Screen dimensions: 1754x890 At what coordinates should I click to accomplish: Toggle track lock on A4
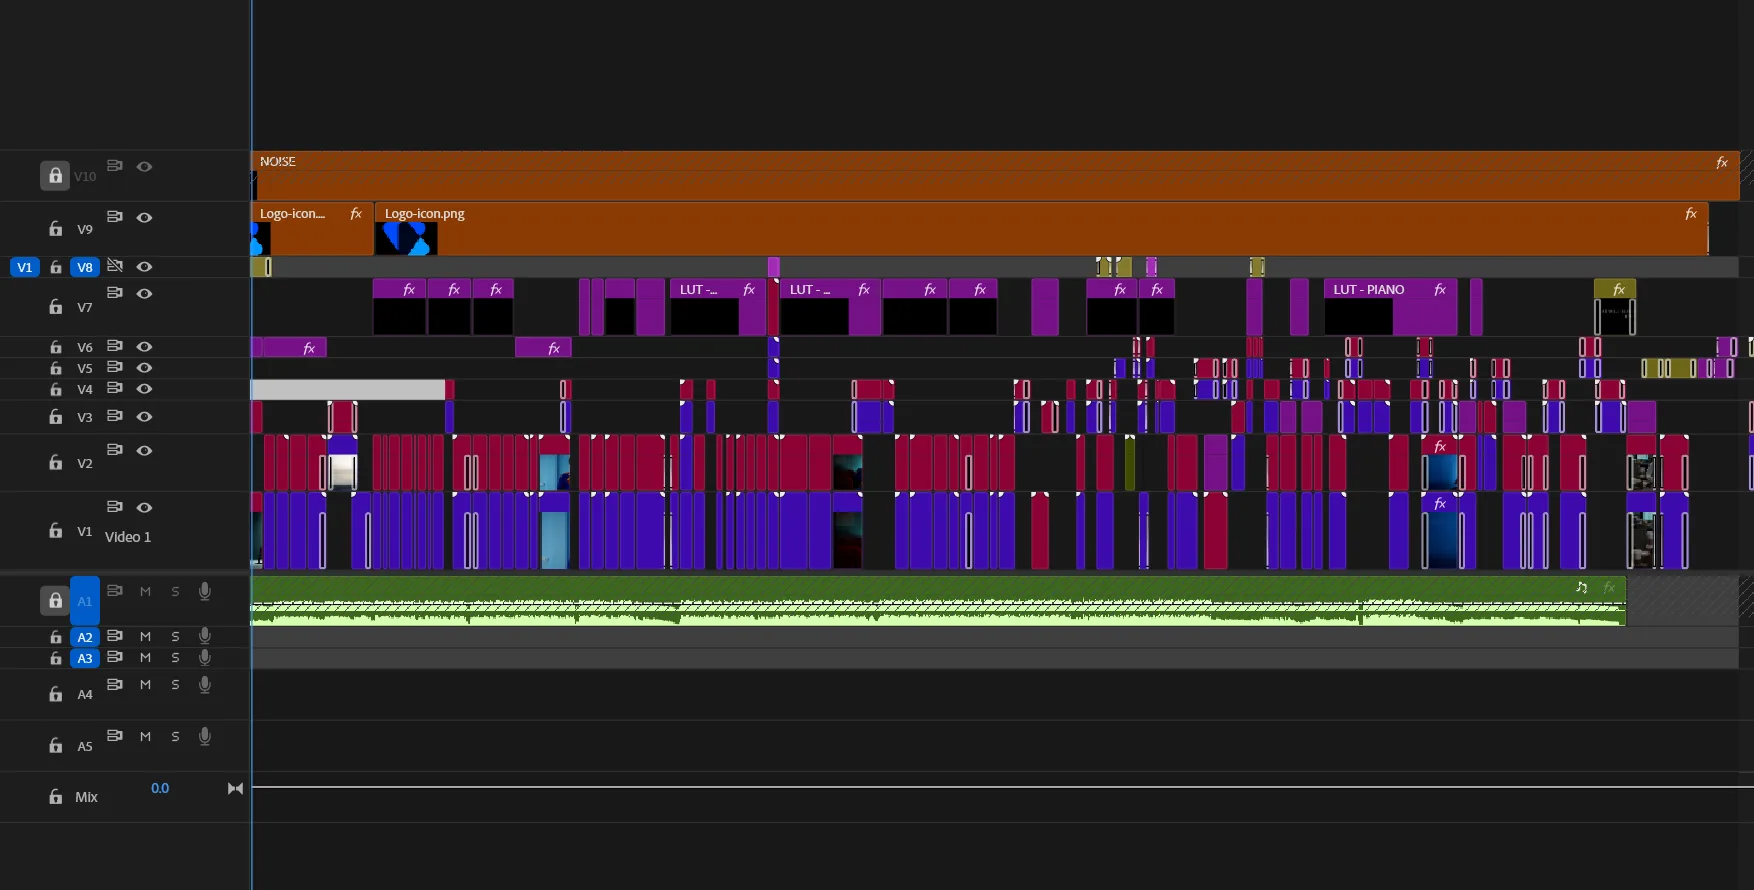click(x=55, y=694)
